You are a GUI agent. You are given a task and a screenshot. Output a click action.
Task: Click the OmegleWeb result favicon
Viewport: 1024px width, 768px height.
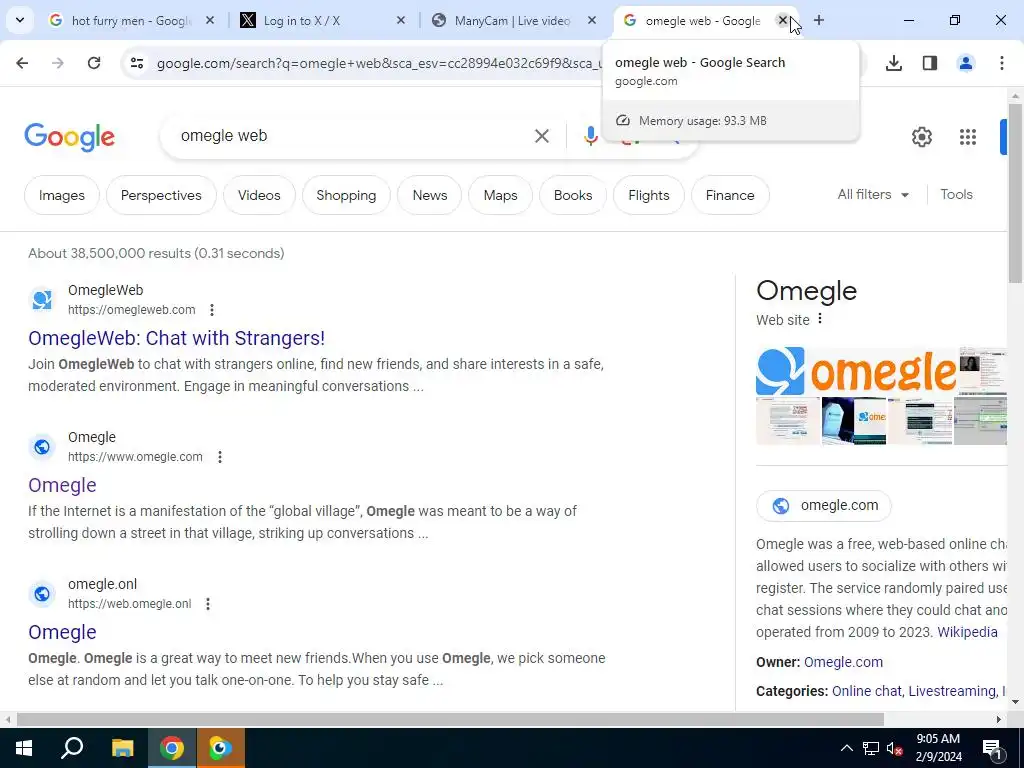(x=42, y=300)
